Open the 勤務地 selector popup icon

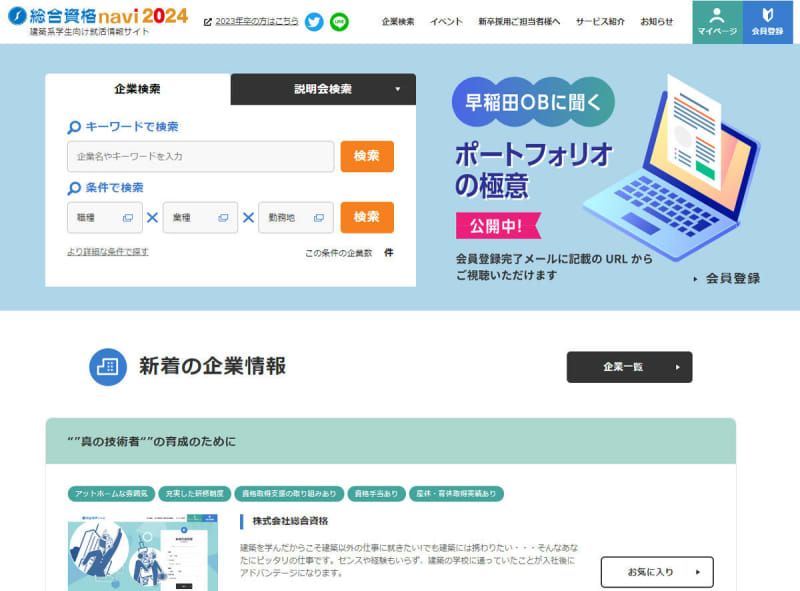click(319, 218)
